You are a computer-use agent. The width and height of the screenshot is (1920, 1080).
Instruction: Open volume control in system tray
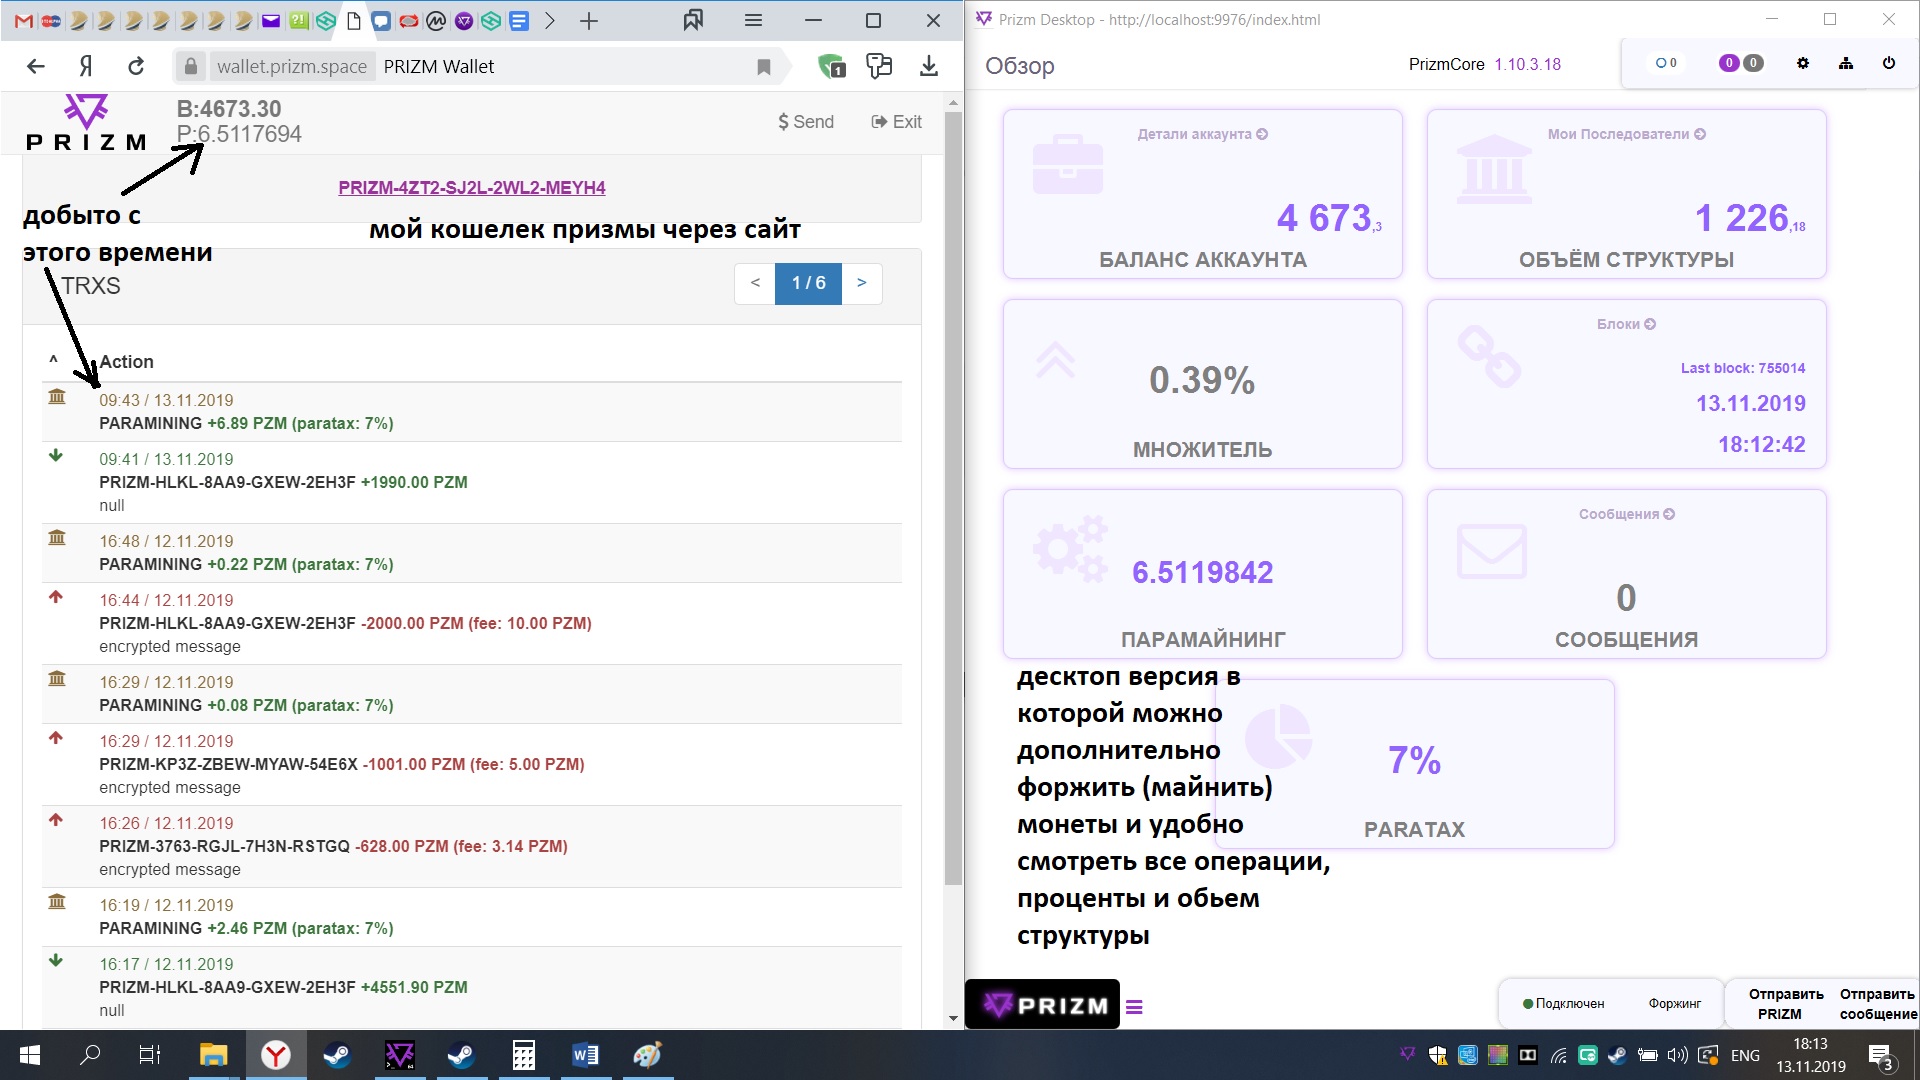point(1677,1055)
